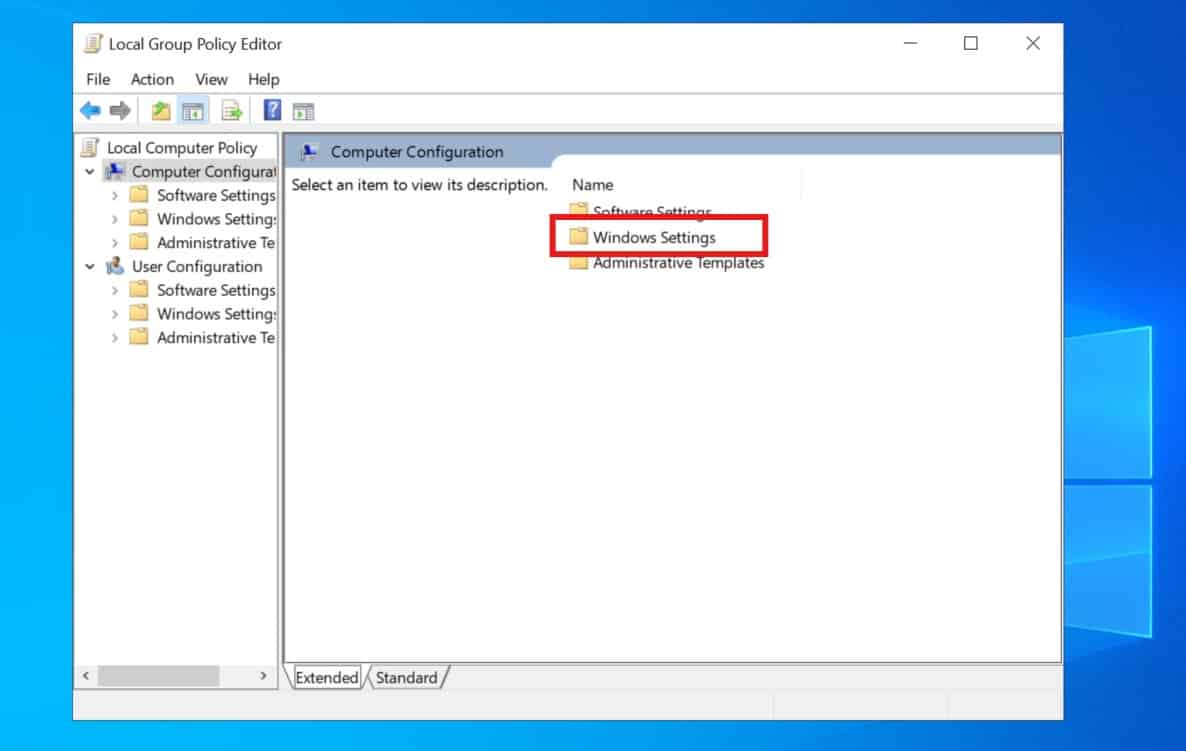Viewport: 1186px width, 751px height.
Task: Open the Action menu
Action: click(152, 79)
